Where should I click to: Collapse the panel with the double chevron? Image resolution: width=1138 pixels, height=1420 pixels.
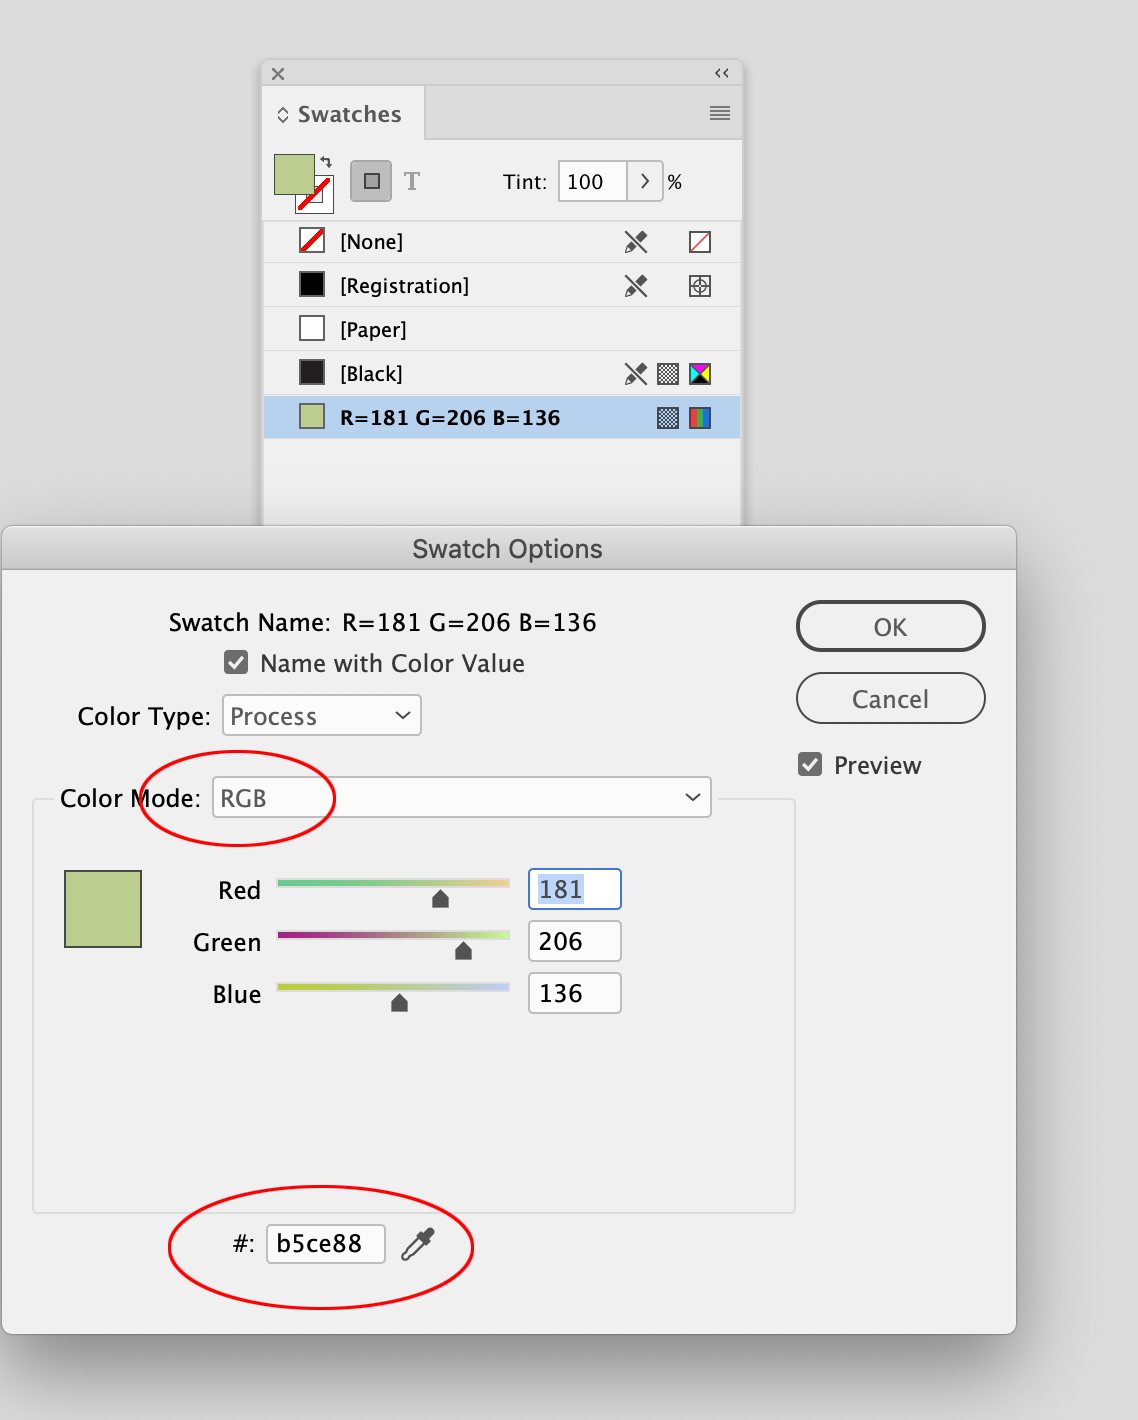[722, 72]
